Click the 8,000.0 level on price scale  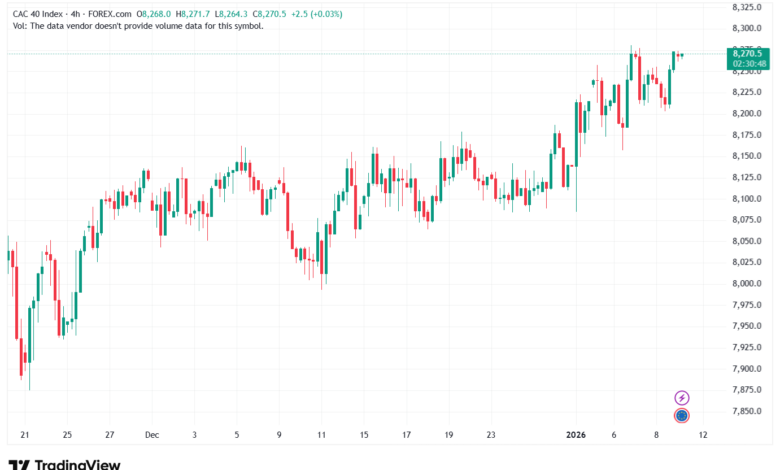[x=746, y=283]
